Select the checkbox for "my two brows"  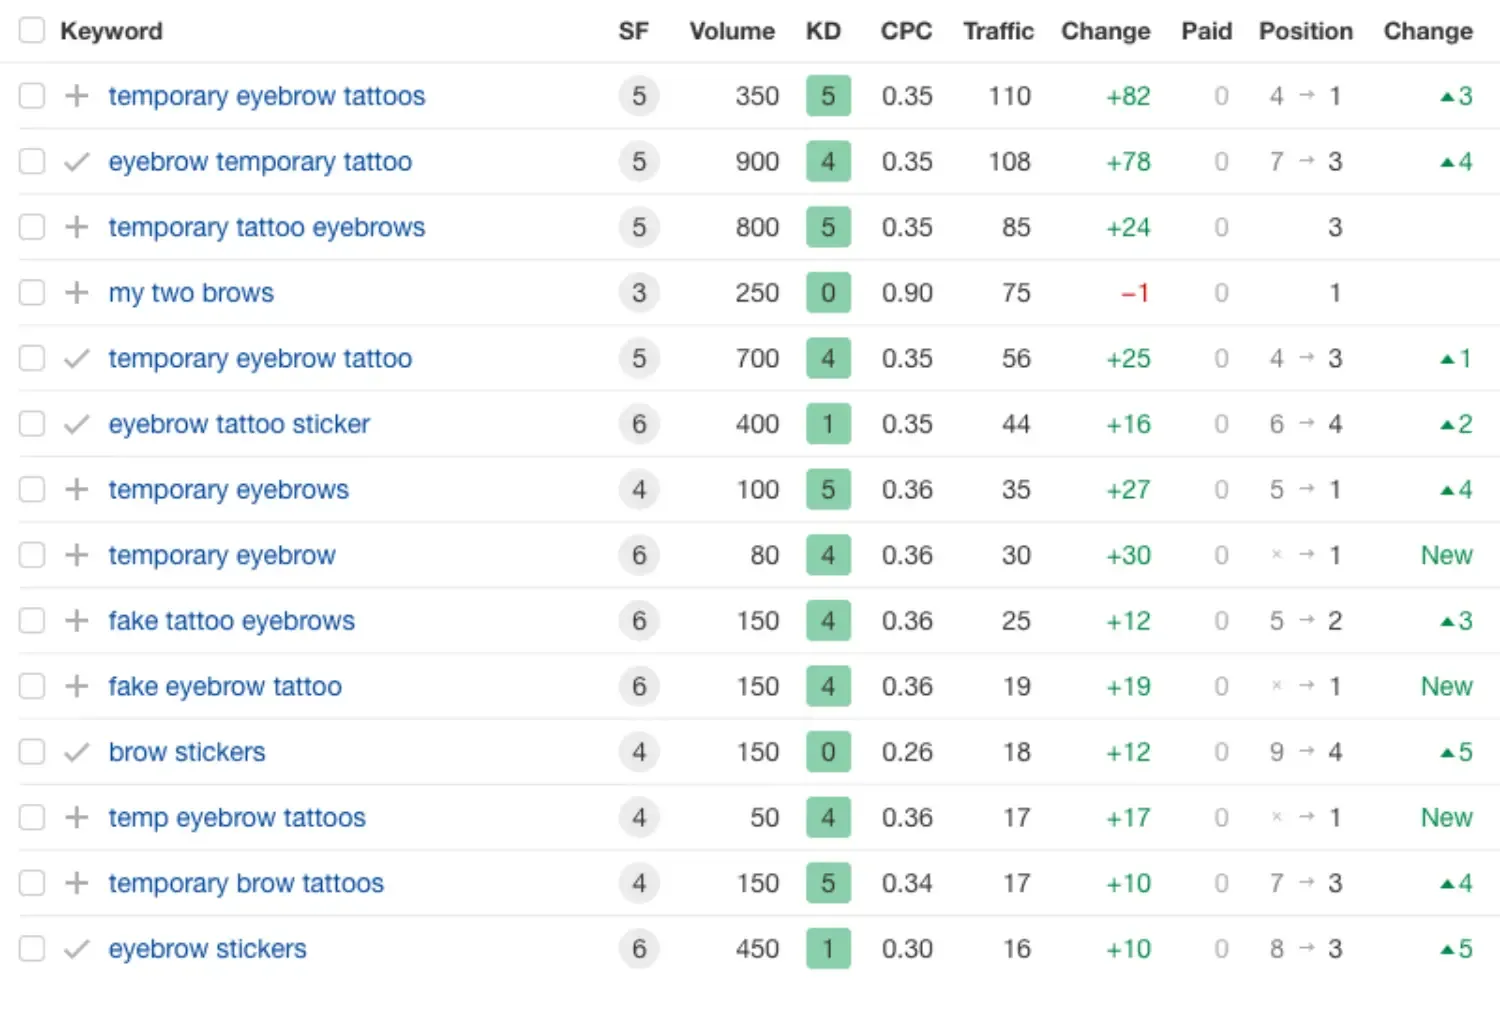pyautogui.click(x=31, y=292)
